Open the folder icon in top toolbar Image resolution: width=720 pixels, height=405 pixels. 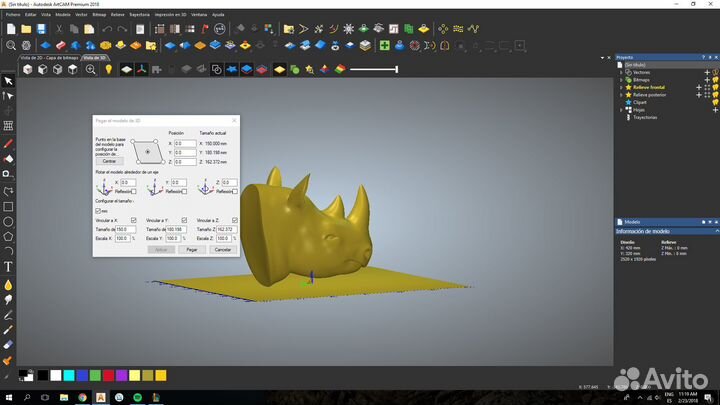tap(26, 29)
